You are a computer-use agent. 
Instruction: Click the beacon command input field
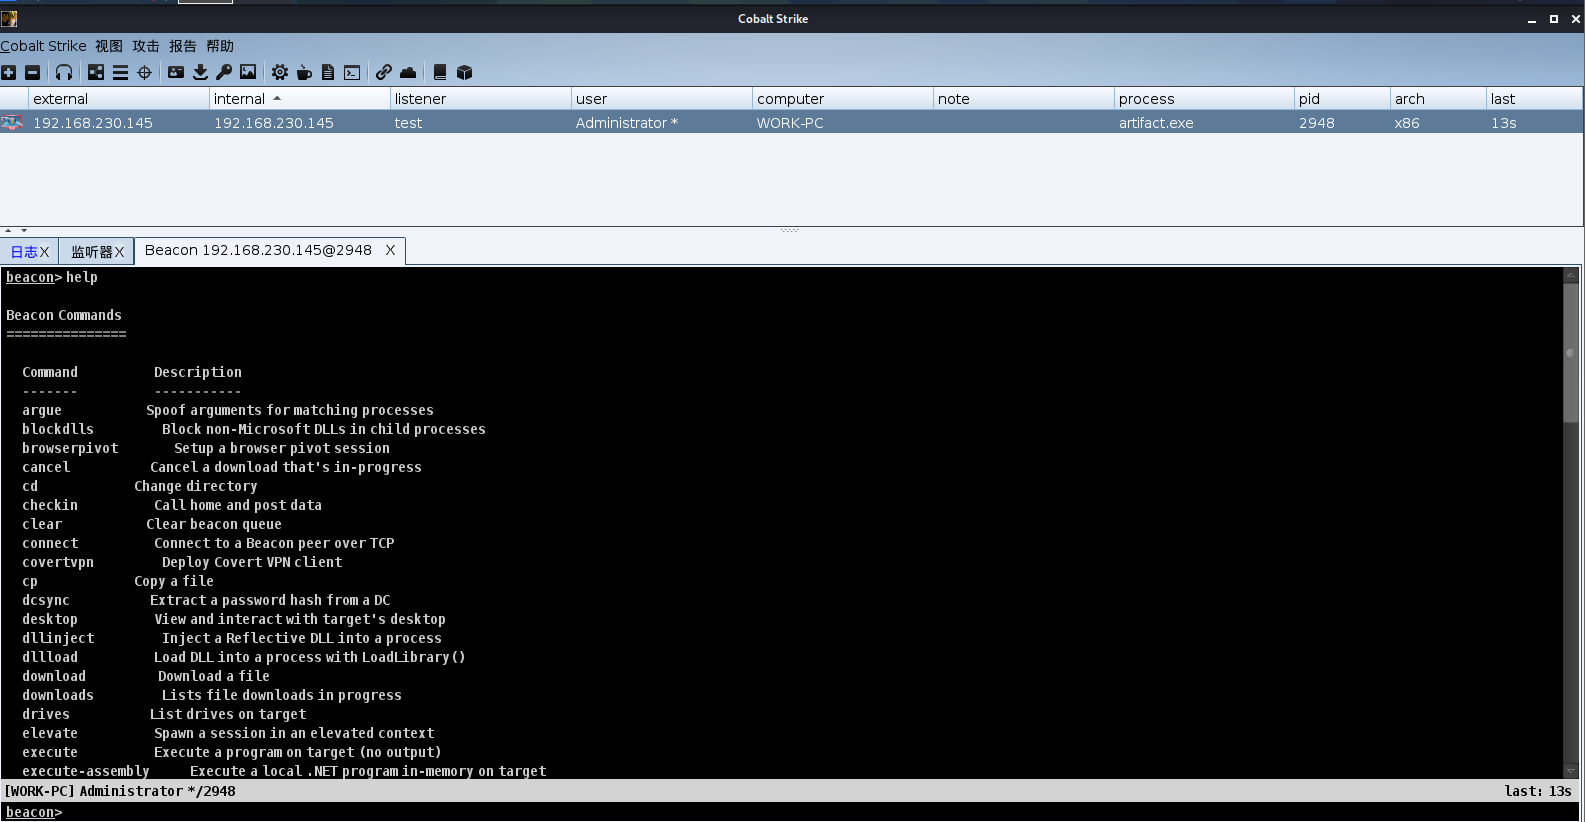pyautogui.click(x=800, y=812)
